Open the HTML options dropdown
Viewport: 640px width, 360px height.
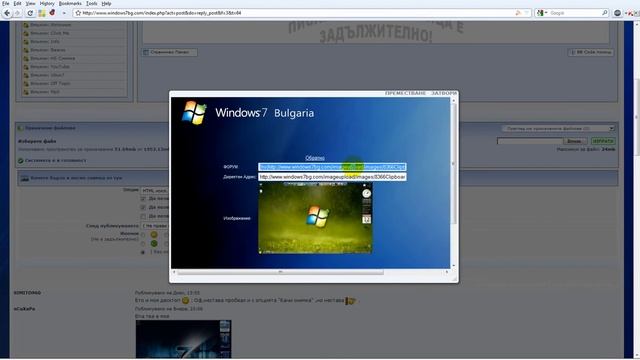(154, 190)
